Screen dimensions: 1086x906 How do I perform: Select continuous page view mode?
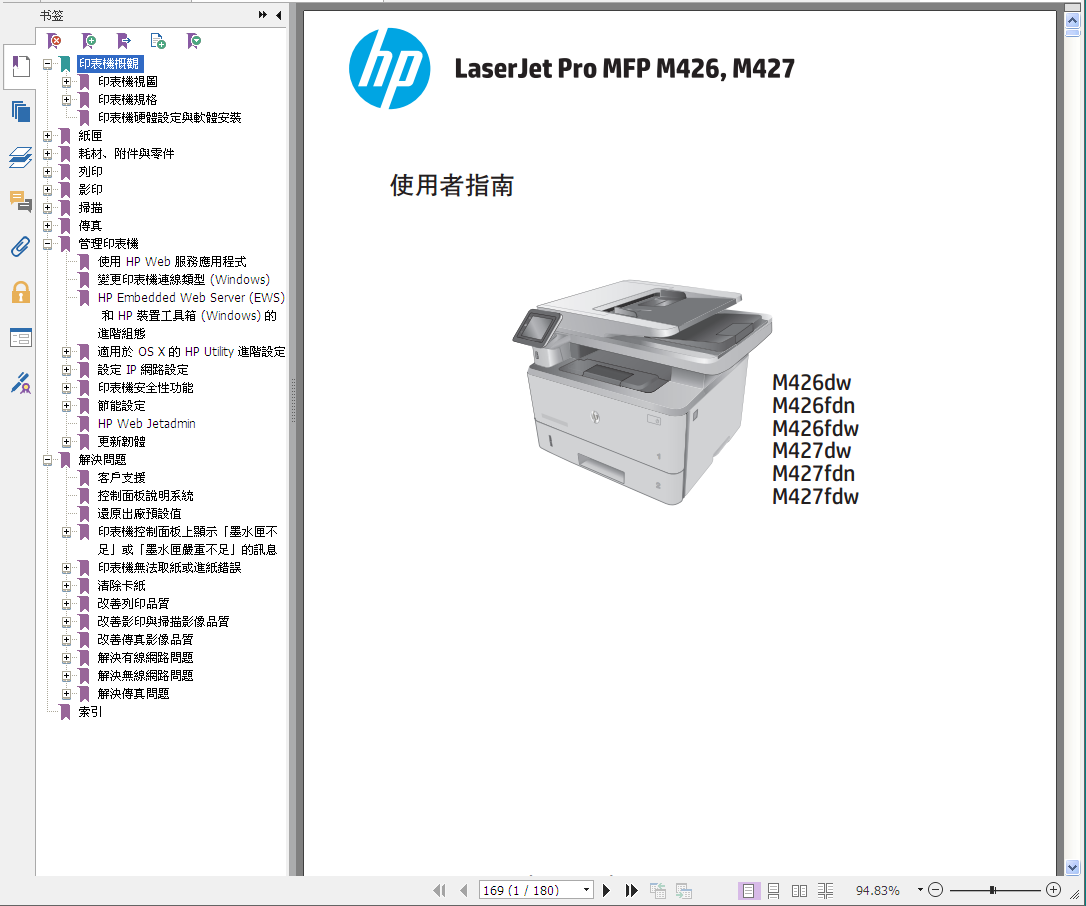click(774, 890)
